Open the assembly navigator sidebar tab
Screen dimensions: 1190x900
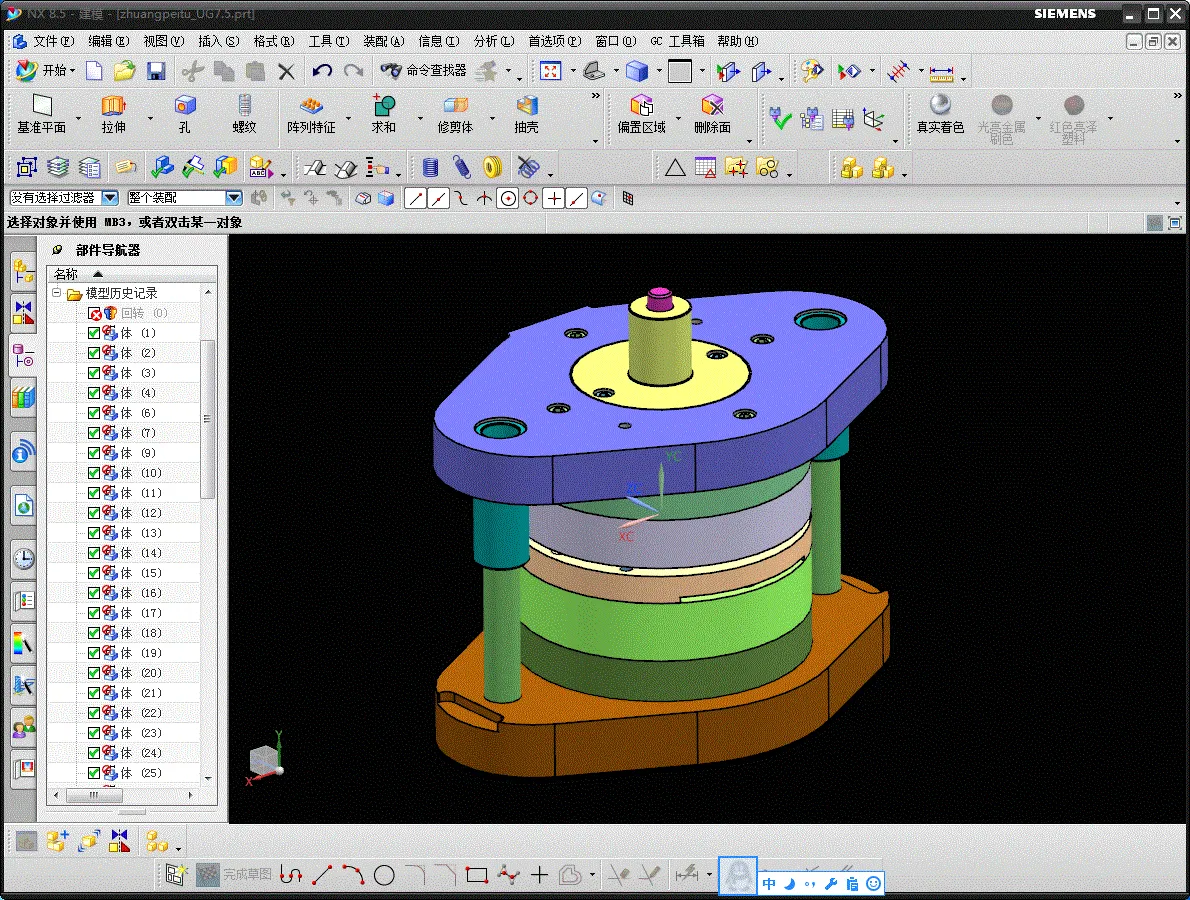pos(24,271)
